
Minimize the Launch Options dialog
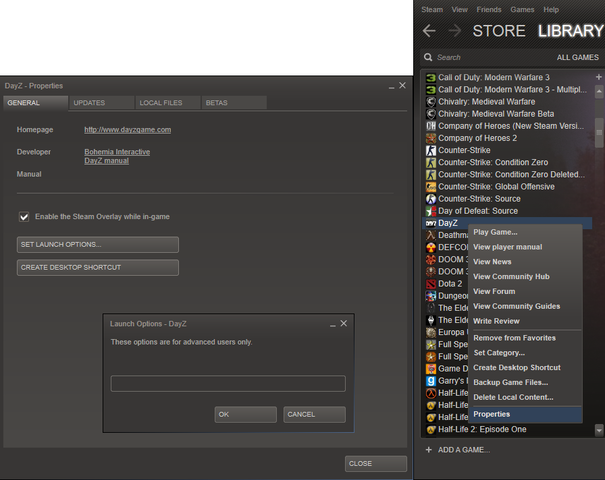(333, 325)
